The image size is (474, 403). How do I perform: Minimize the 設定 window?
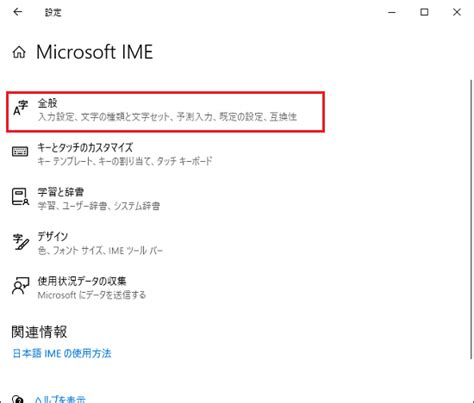(392, 12)
